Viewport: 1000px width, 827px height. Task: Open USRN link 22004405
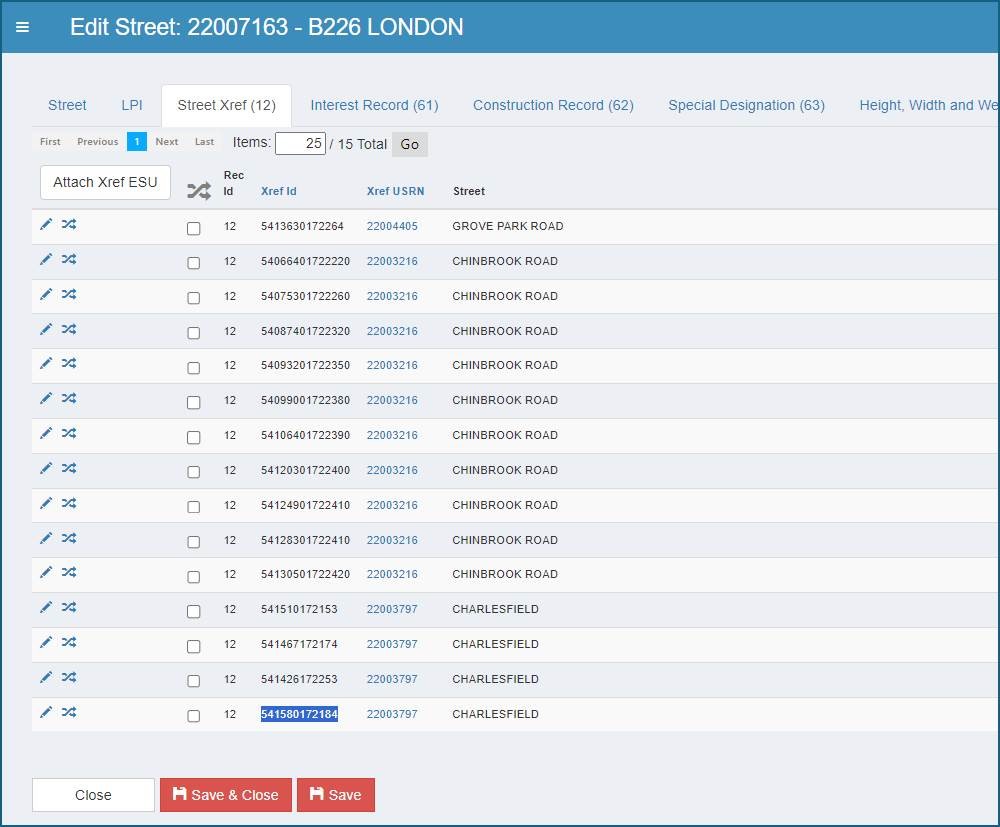[392, 226]
